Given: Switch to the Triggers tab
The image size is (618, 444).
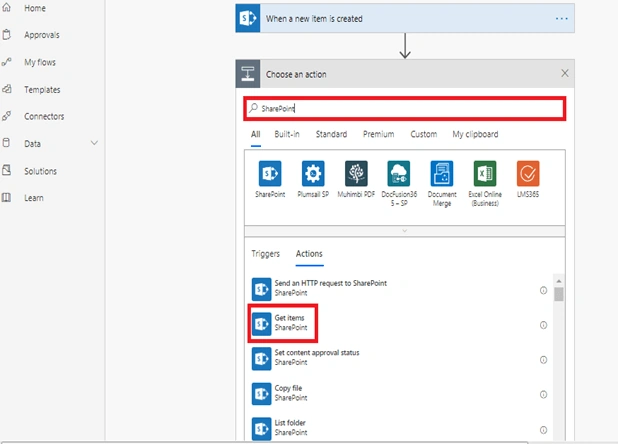Looking at the screenshot, I should pyautogui.click(x=266, y=254).
